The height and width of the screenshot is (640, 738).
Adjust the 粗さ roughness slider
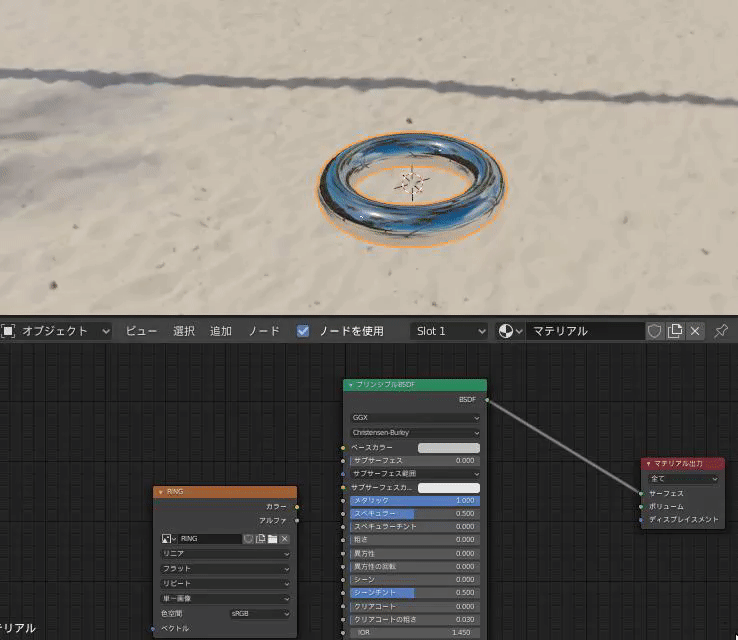(x=415, y=540)
